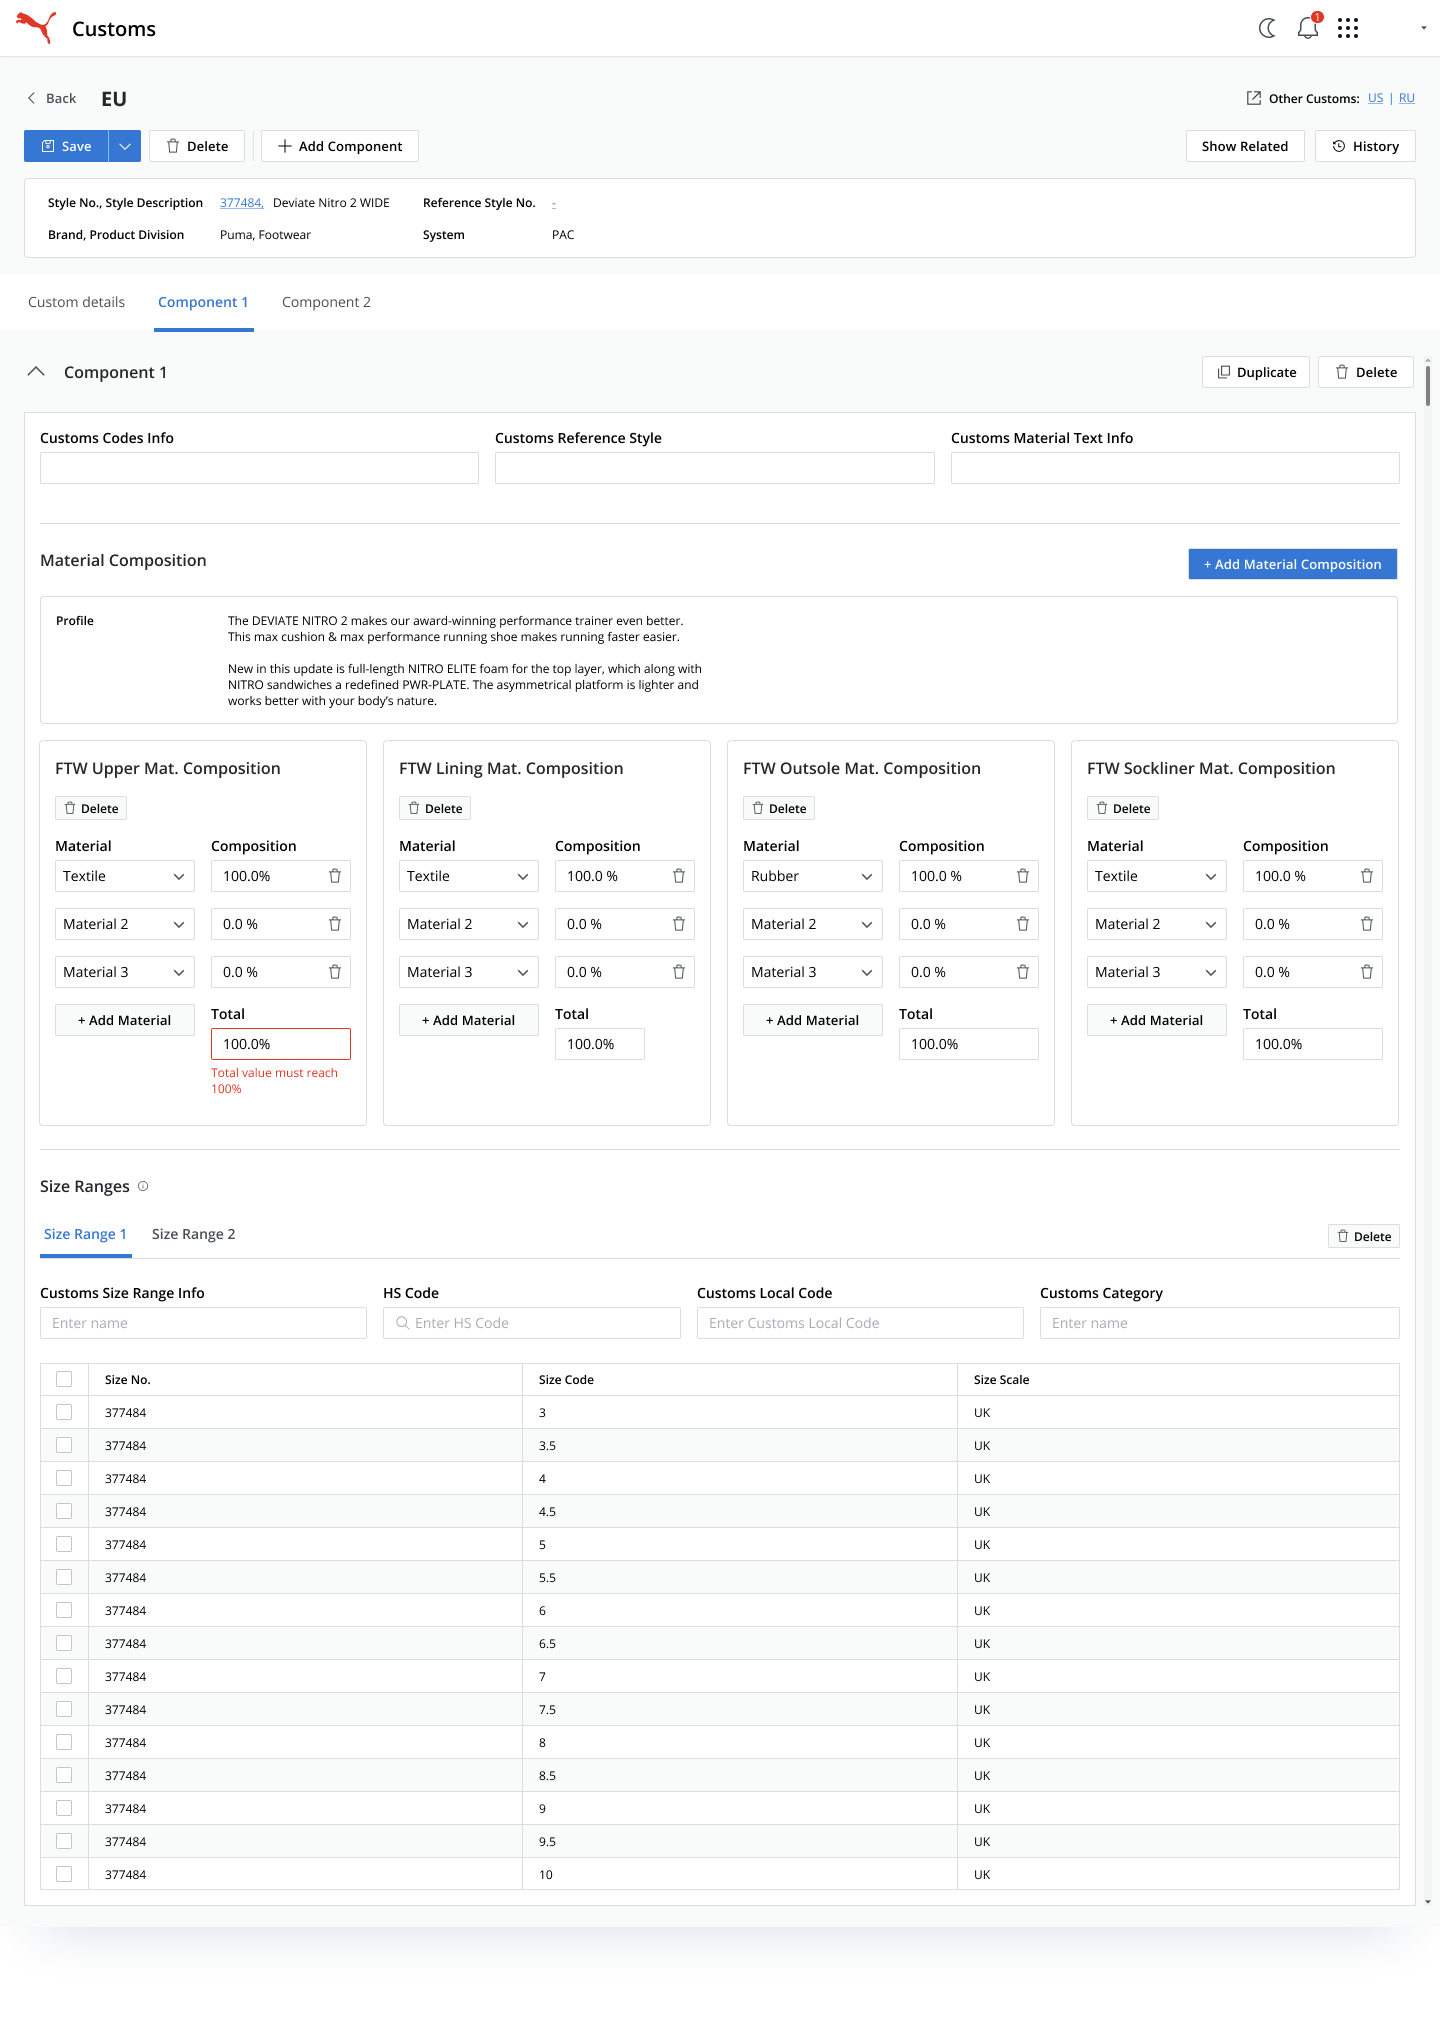This screenshot has height=2037, width=1440.
Task: Check the select-all checkbox in Size No. header
Action: point(64,1379)
